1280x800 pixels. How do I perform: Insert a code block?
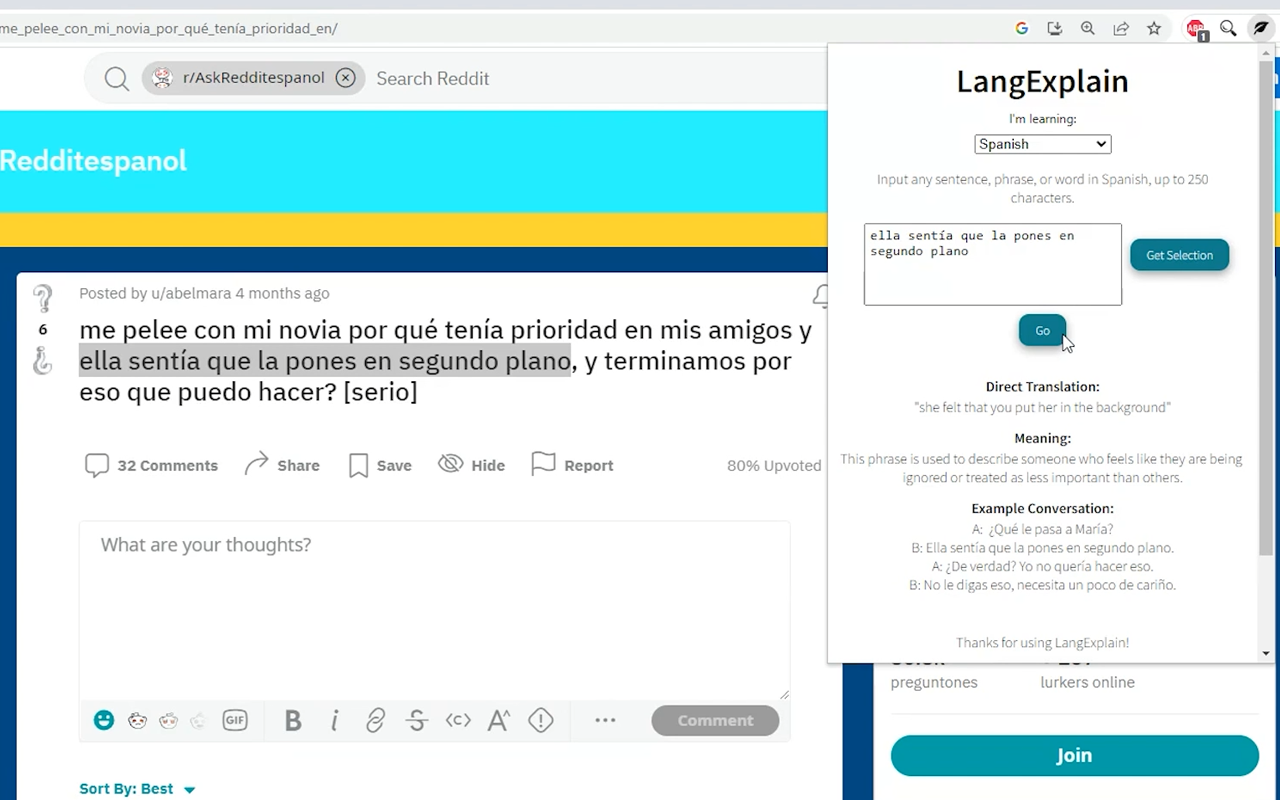[x=457, y=720]
